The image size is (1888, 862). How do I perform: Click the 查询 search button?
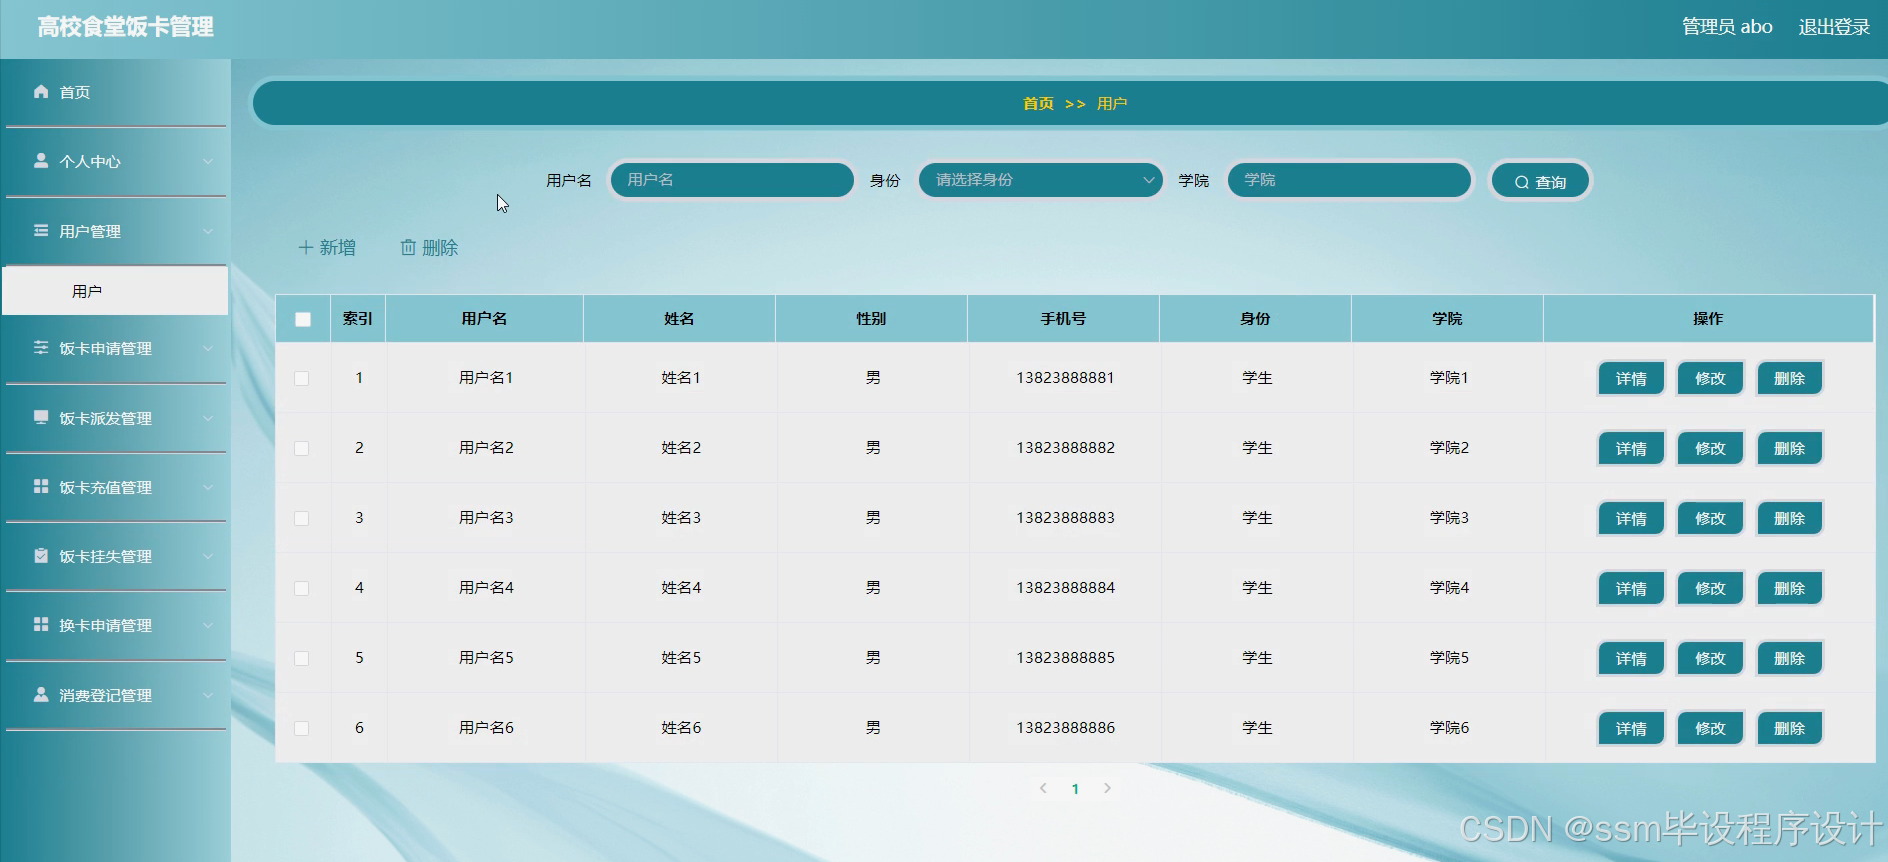tap(1540, 182)
